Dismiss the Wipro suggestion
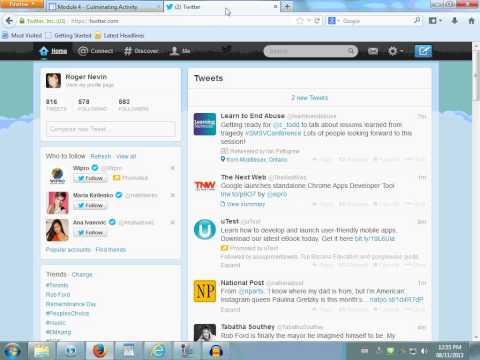The image size is (480, 360). pos(173,168)
